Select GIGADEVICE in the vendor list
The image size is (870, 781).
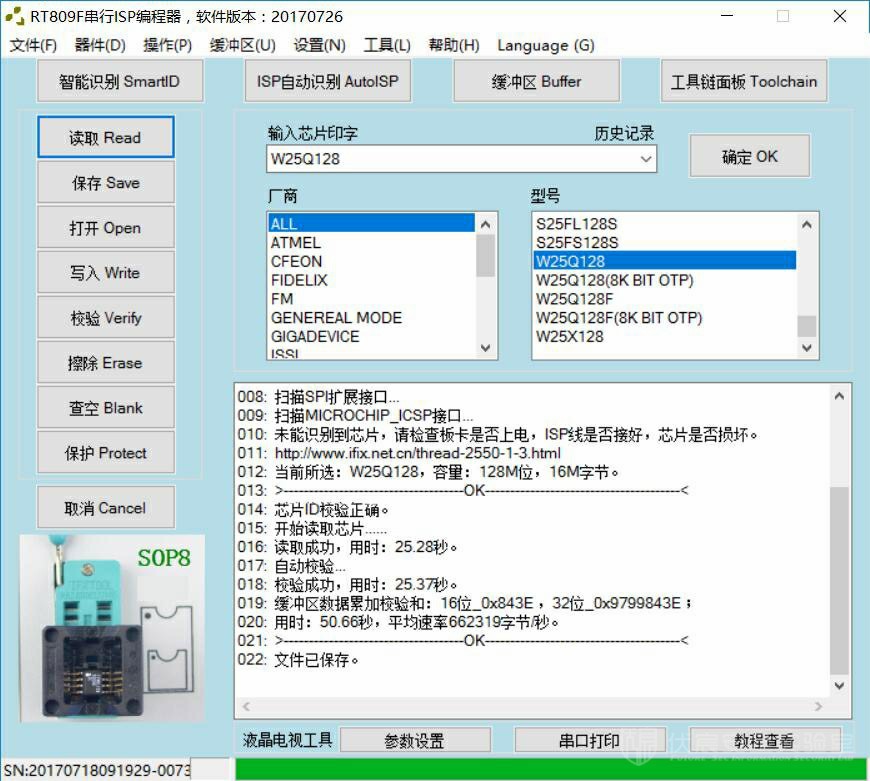point(371,337)
